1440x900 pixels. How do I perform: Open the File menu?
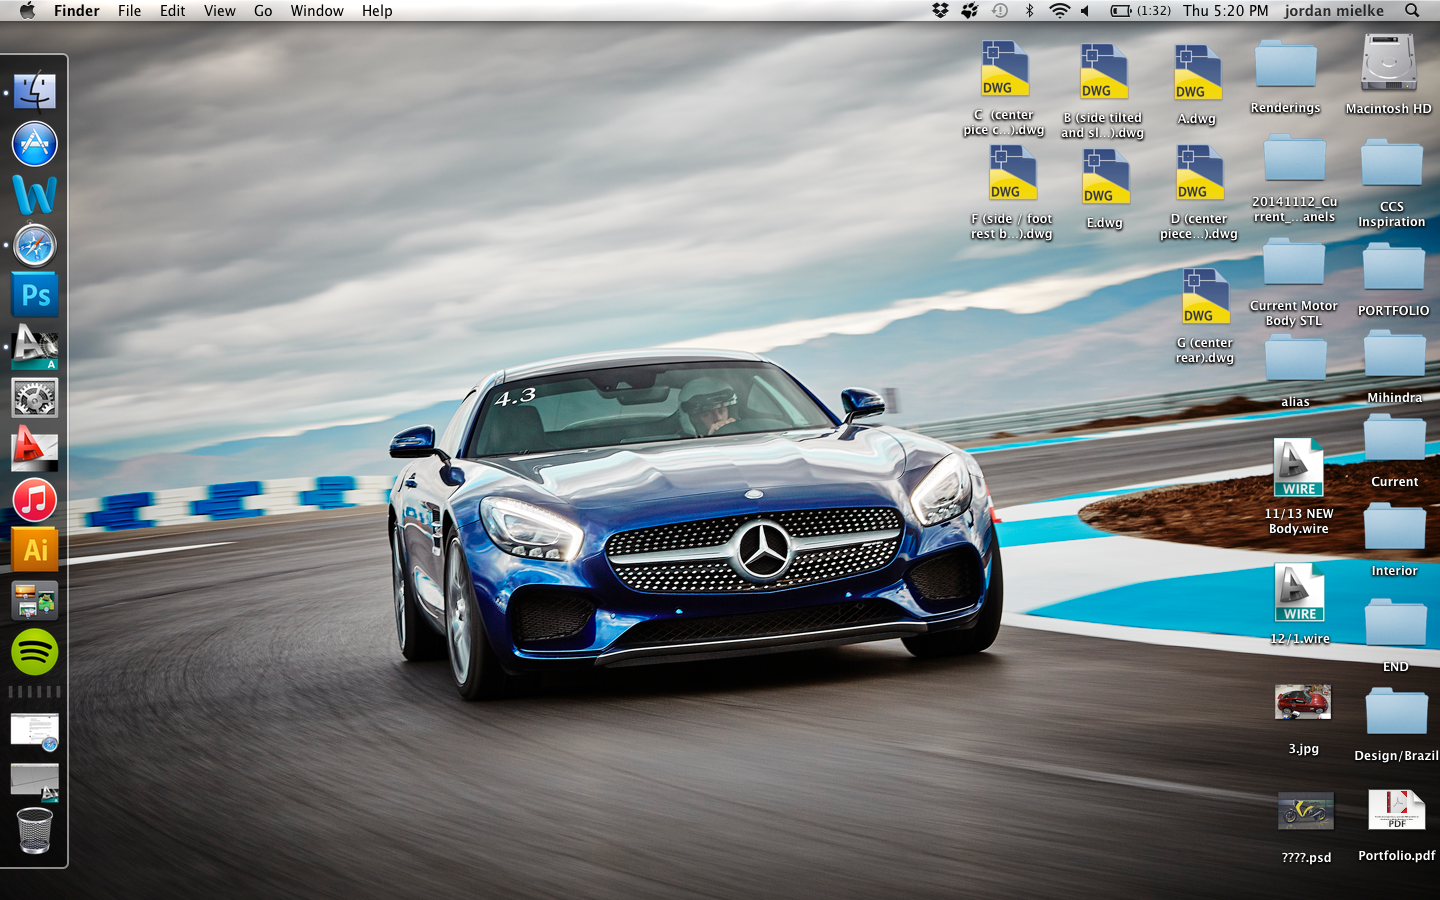coord(129,10)
